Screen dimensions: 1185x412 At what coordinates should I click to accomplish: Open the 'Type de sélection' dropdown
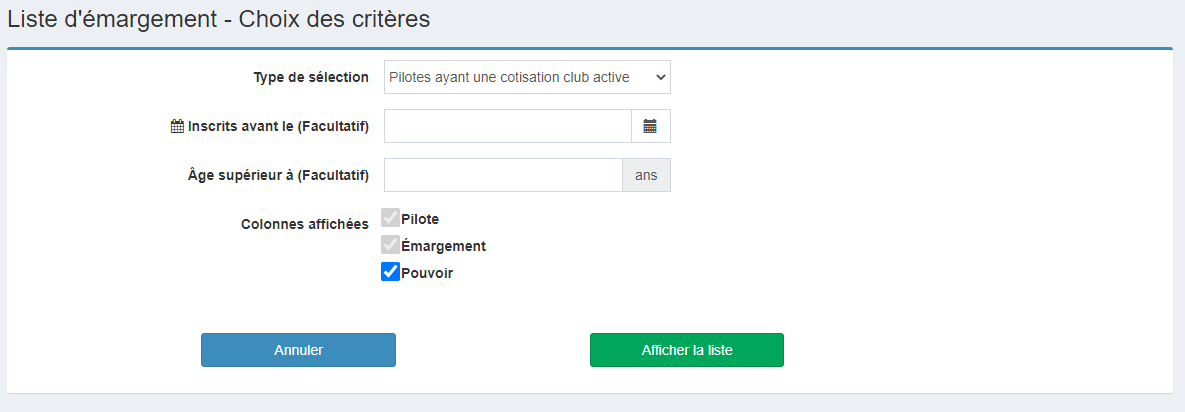click(527, 77)
